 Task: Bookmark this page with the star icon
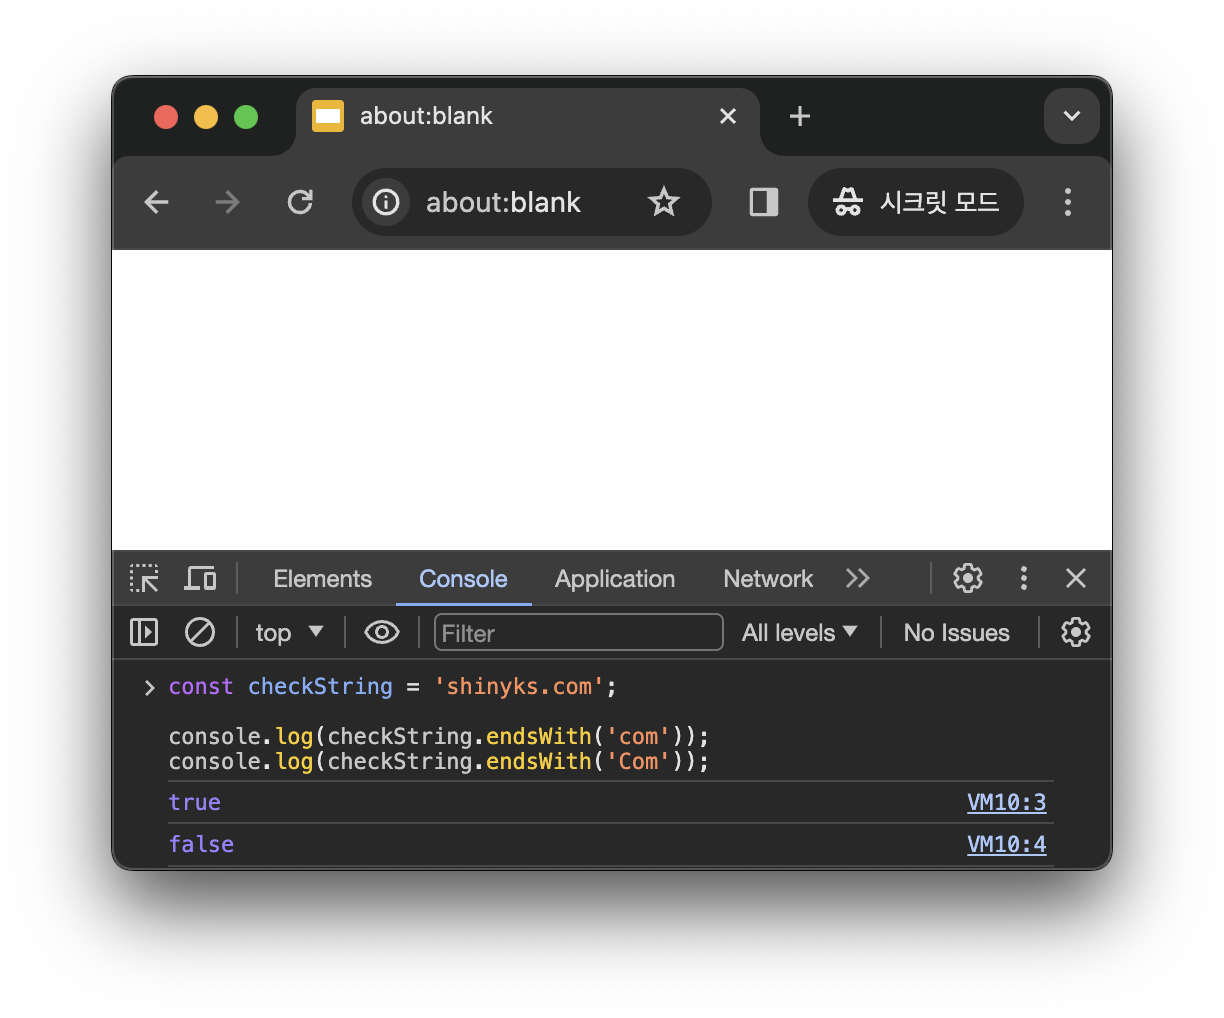664,202
